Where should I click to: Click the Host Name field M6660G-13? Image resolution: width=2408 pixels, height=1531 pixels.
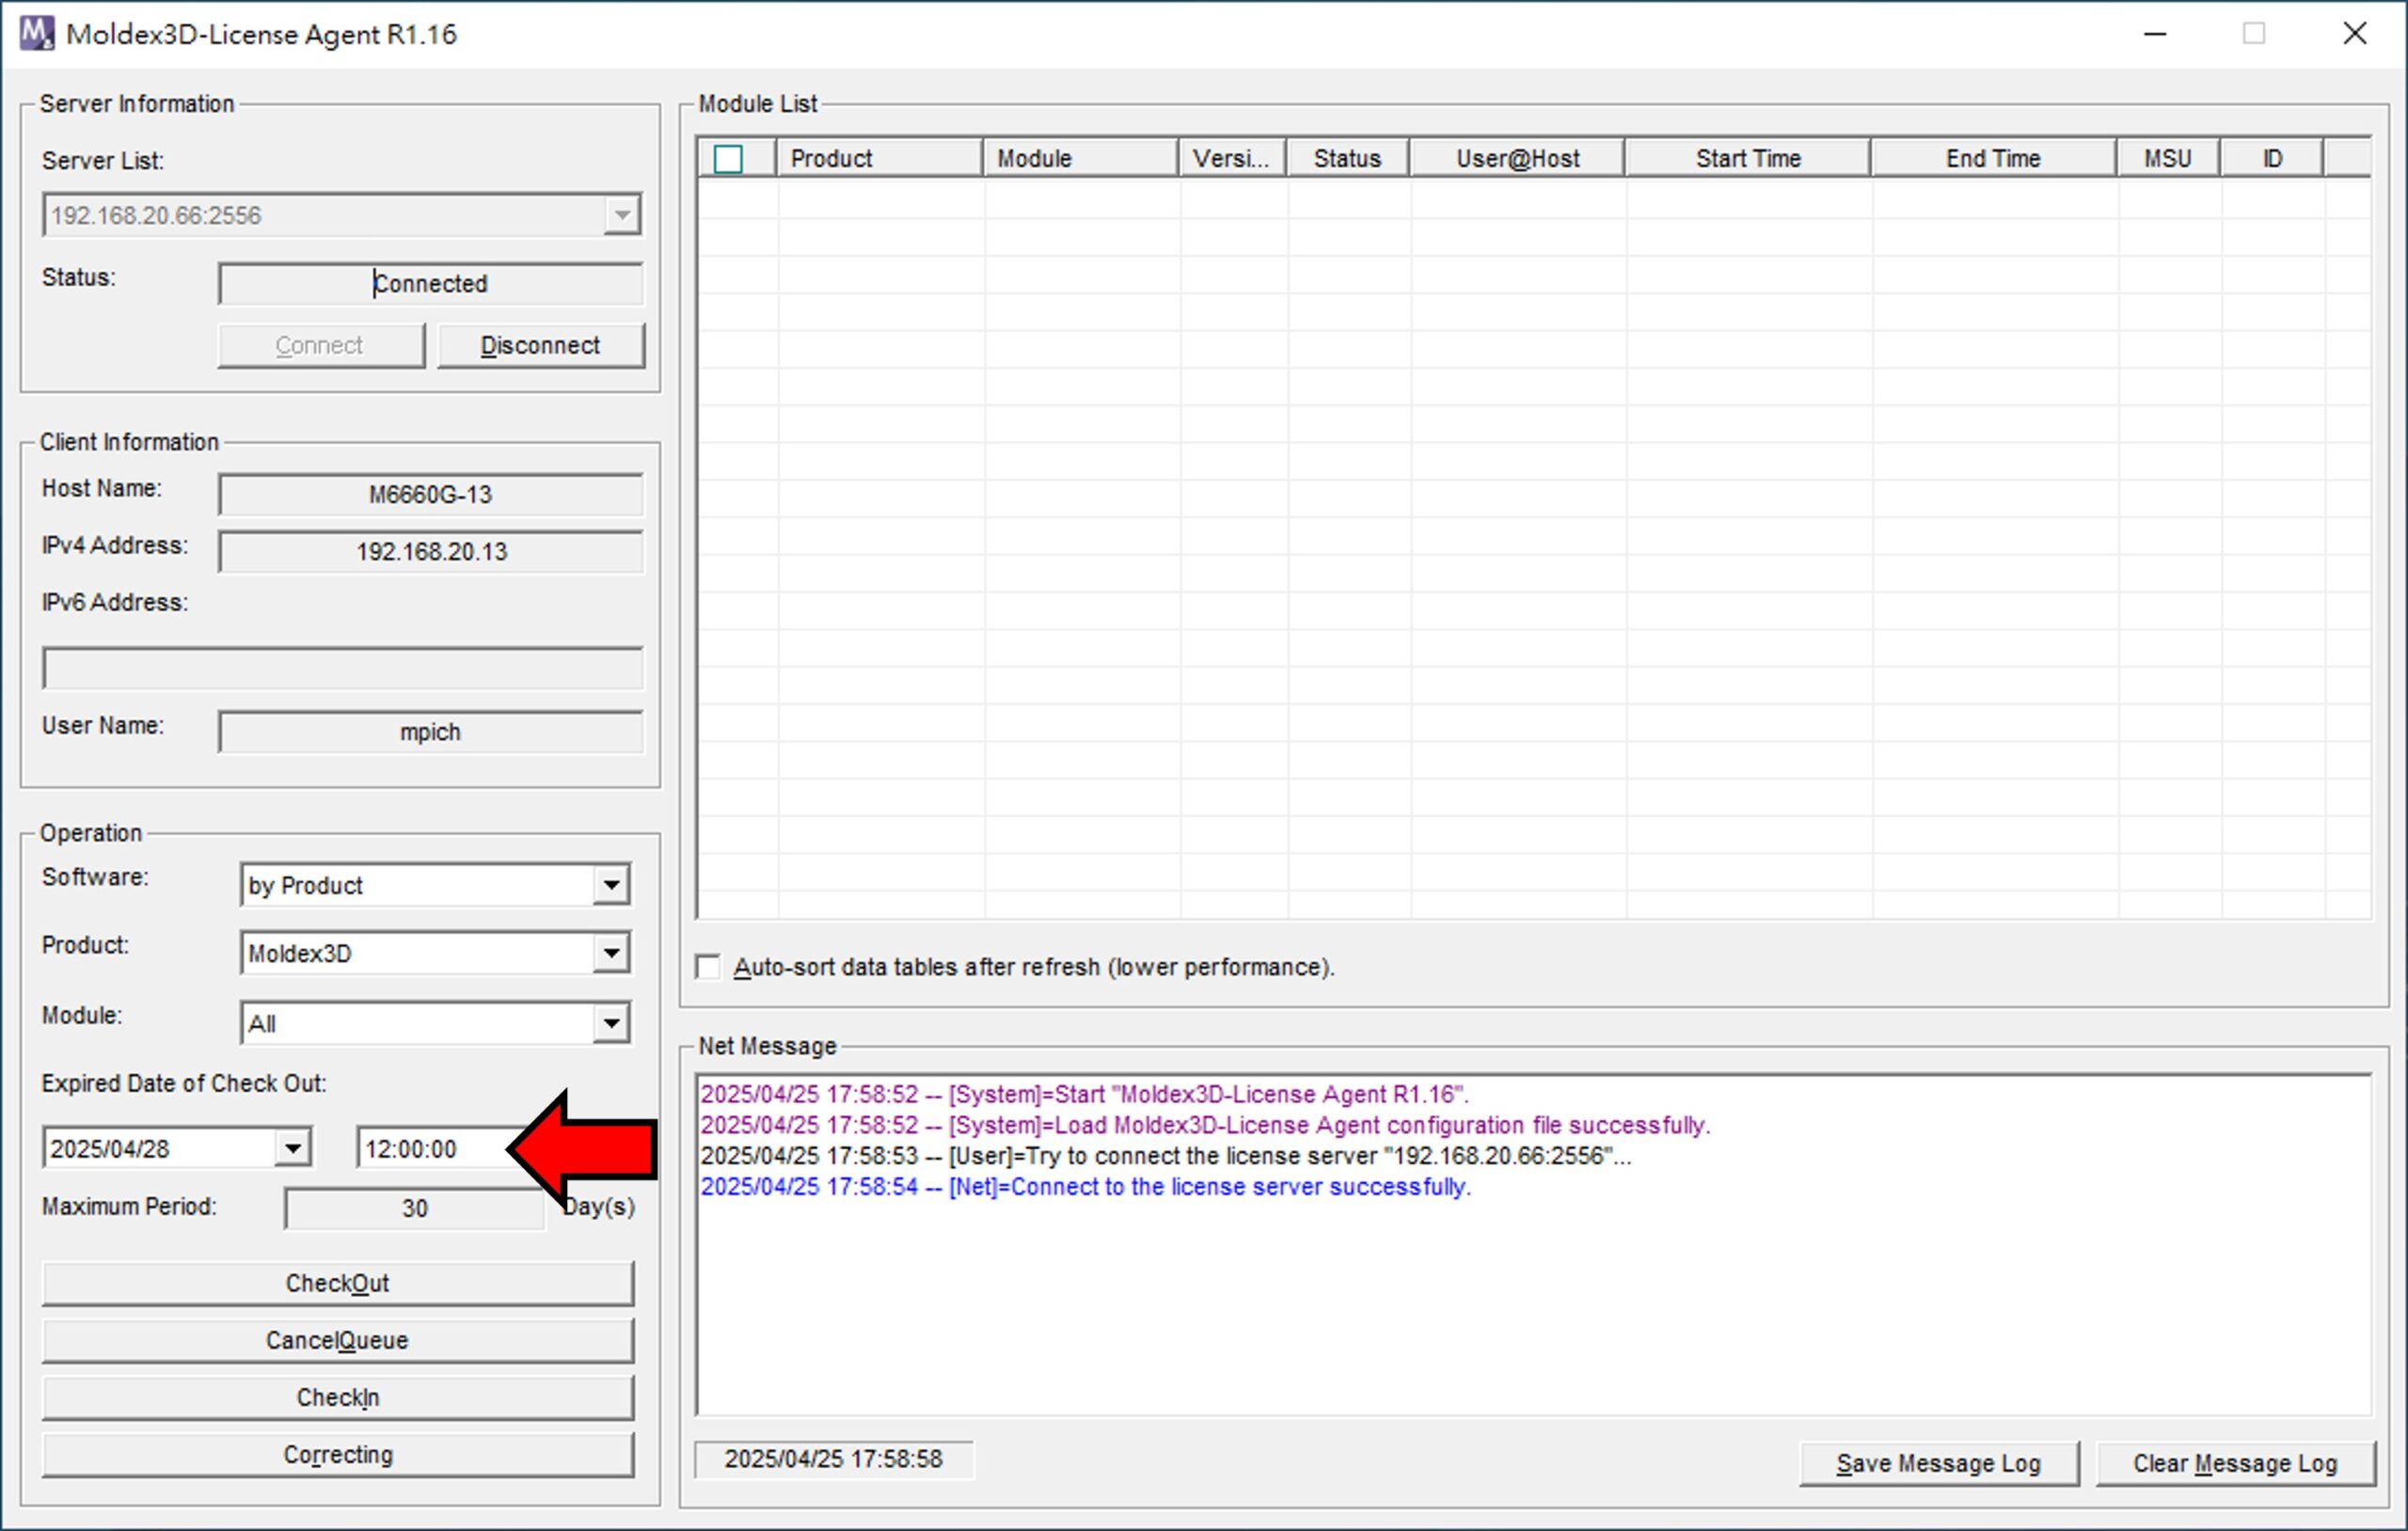431,495
